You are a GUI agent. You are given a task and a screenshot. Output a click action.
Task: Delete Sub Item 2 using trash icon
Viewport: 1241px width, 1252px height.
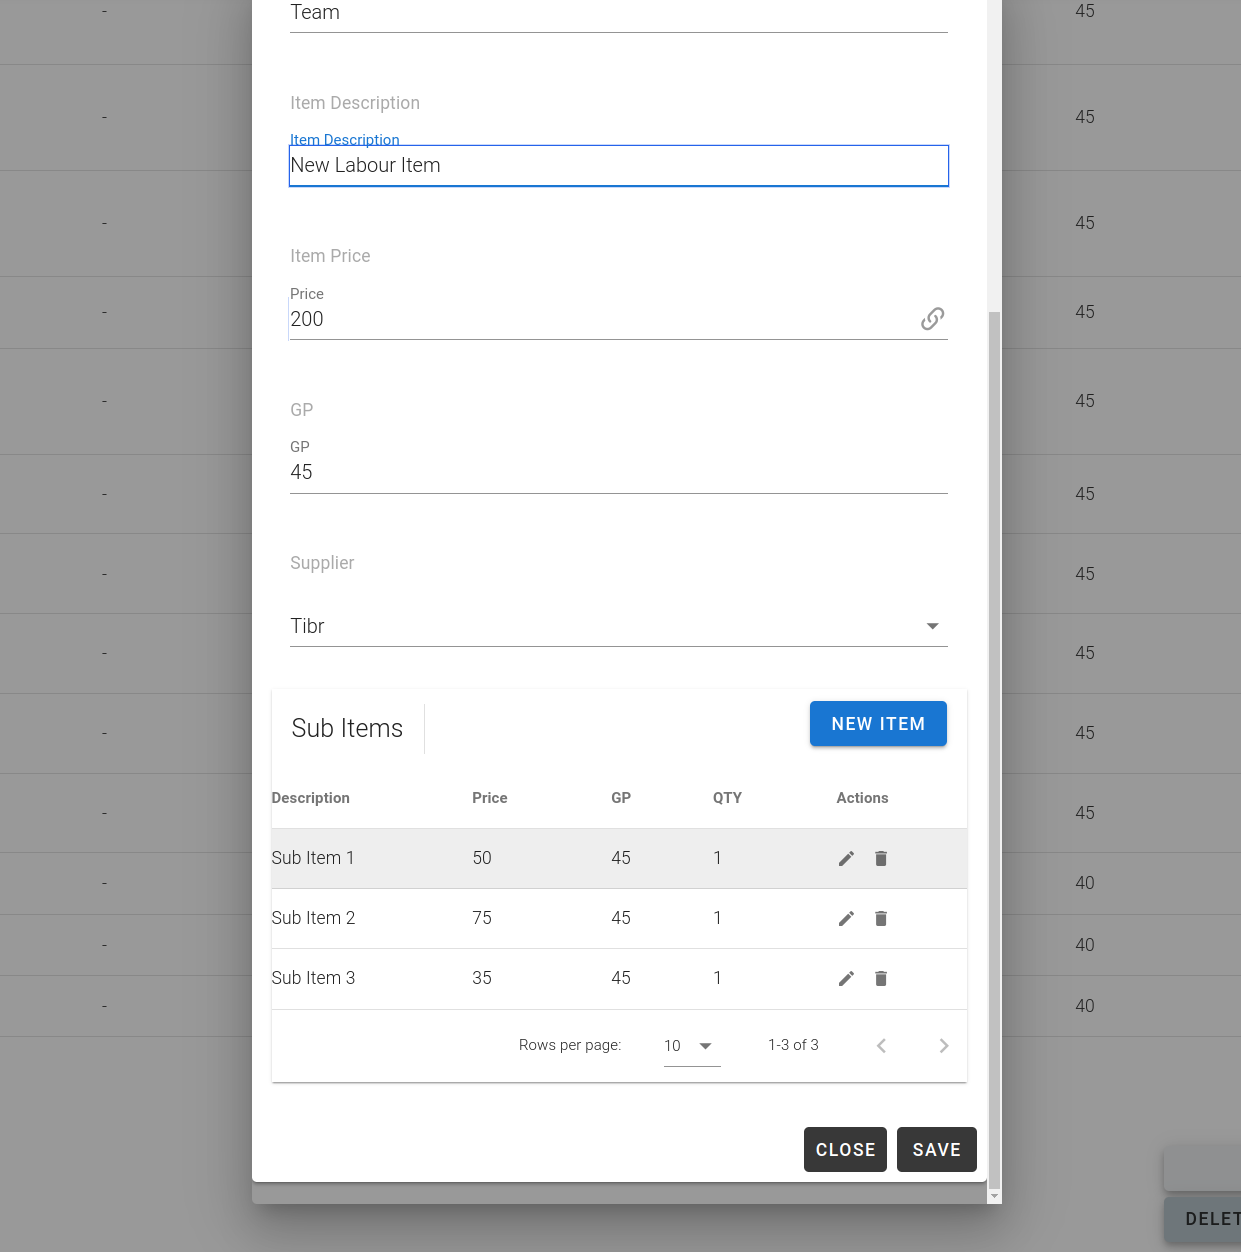881,918
